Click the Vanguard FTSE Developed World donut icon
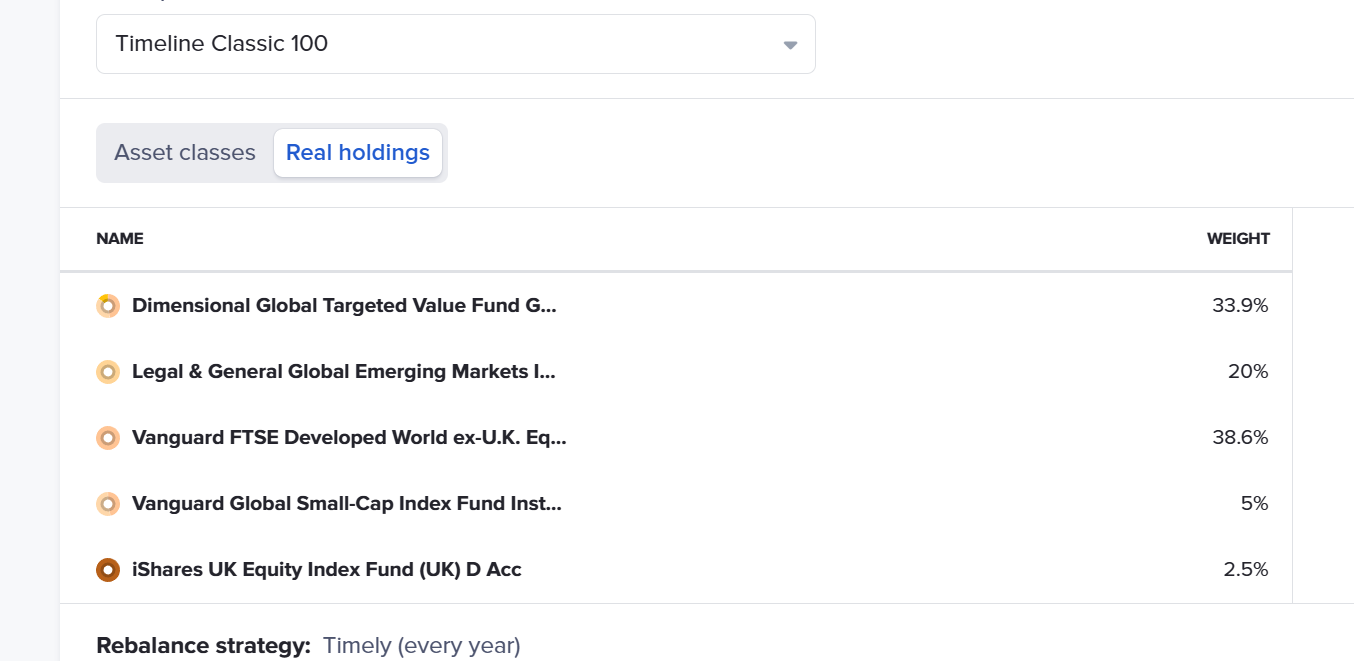Image resolution: width=1354 pixels, height=661 pixels. (108, 438)
